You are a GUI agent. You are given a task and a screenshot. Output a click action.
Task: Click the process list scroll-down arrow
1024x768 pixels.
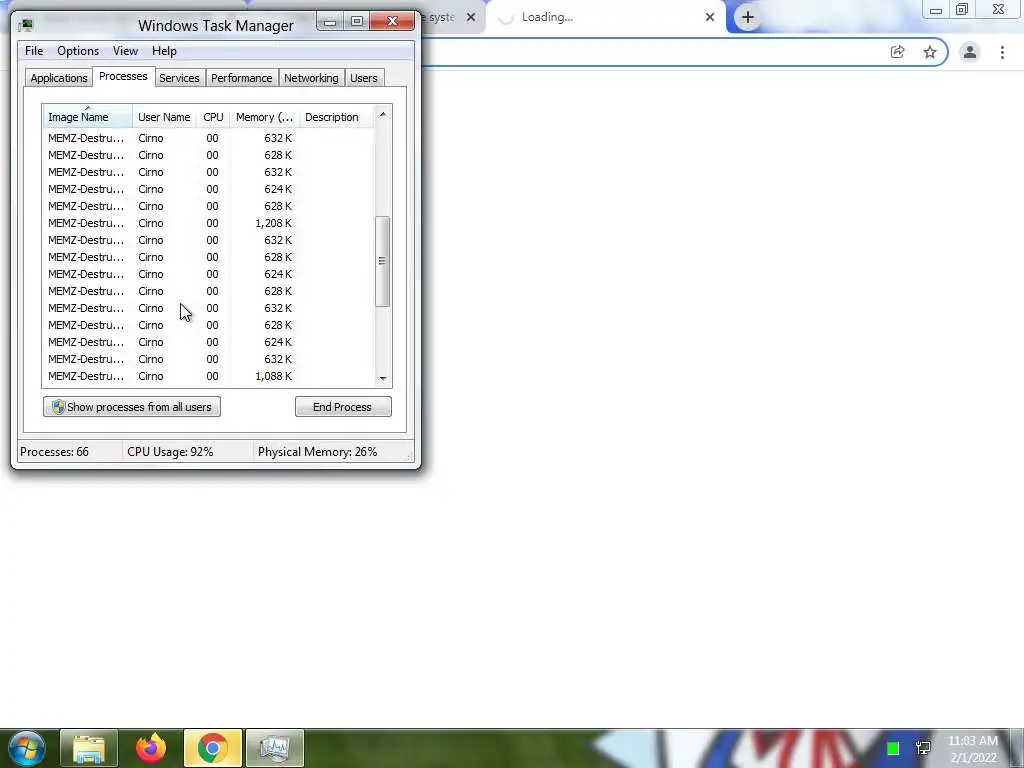(x=383, y=378)
